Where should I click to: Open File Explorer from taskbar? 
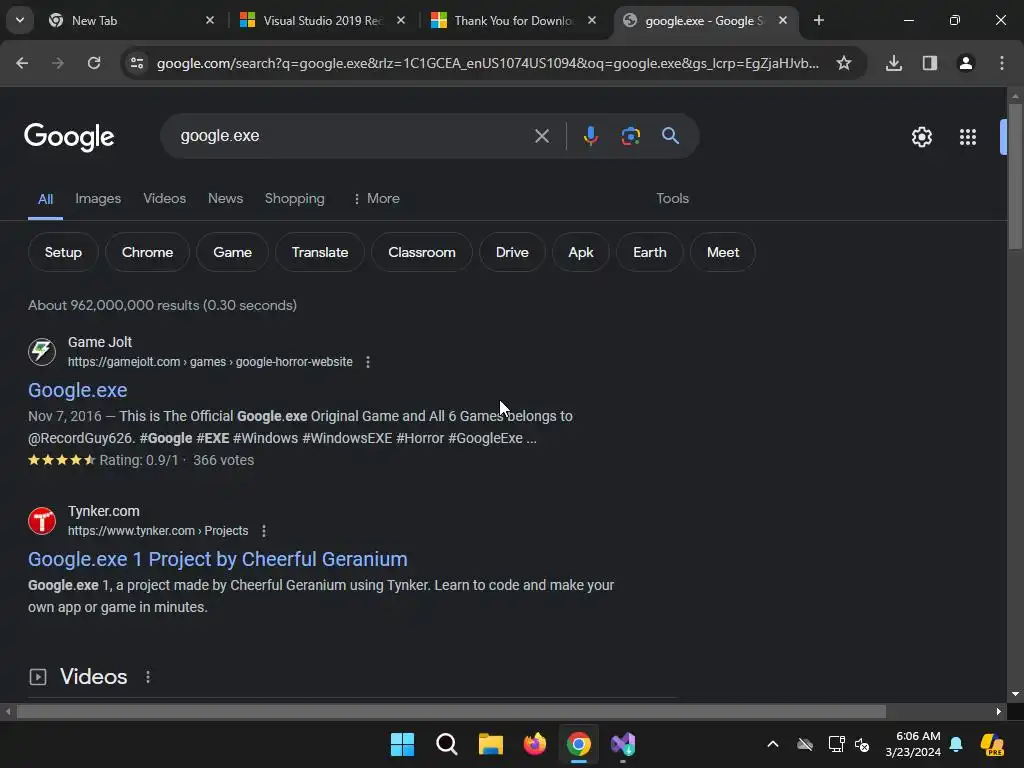(x=490, y=744)
